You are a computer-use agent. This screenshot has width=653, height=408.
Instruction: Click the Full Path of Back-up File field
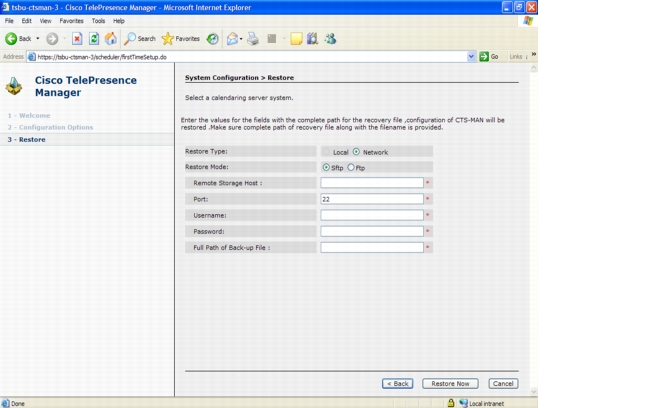tap(372, 247)
